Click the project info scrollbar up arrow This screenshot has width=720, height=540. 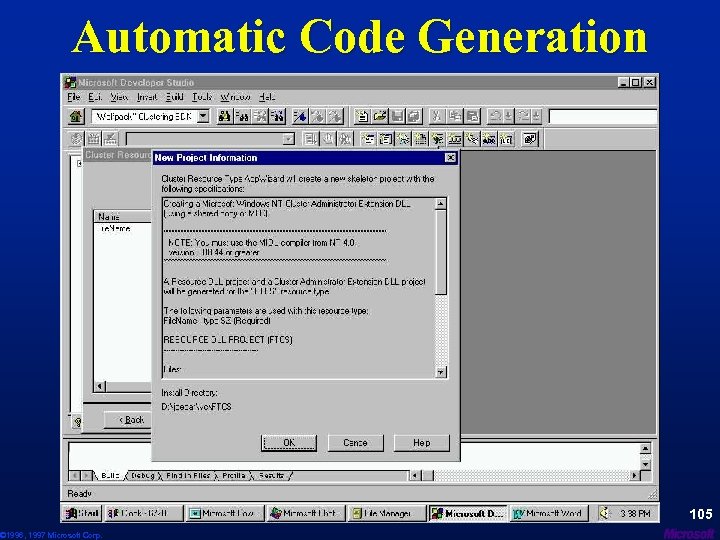440,203
